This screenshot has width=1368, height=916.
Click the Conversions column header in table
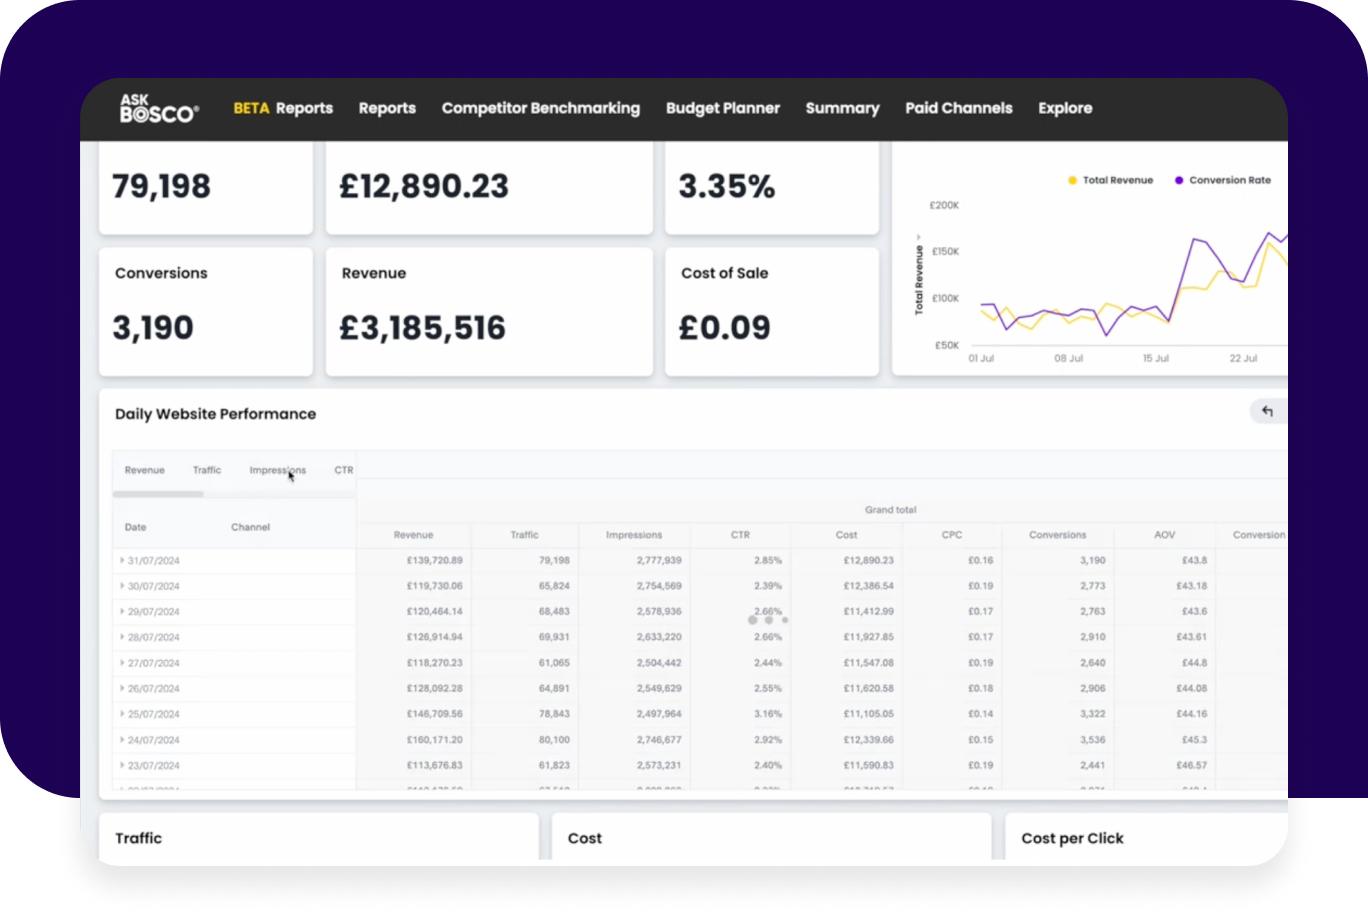(x=1057, y=535)
